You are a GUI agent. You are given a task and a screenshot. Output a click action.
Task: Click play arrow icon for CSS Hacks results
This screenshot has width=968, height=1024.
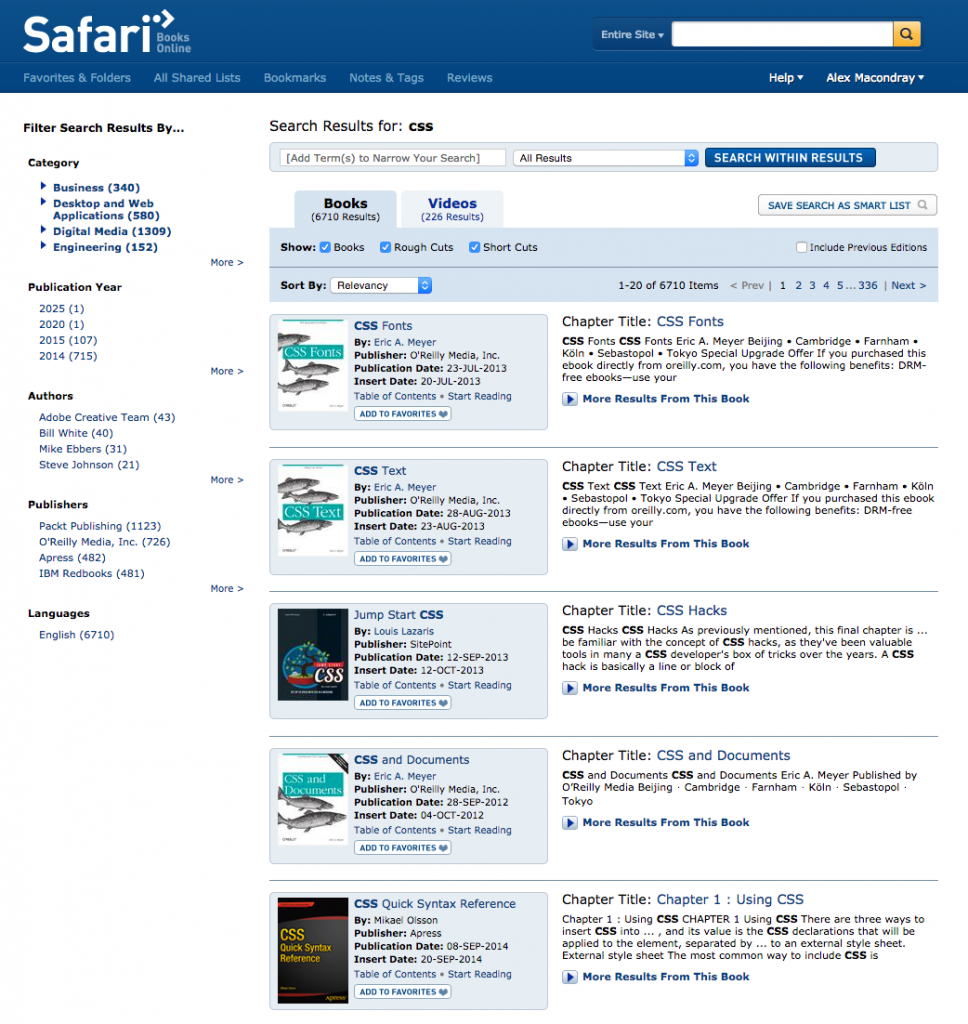point(570,688)
